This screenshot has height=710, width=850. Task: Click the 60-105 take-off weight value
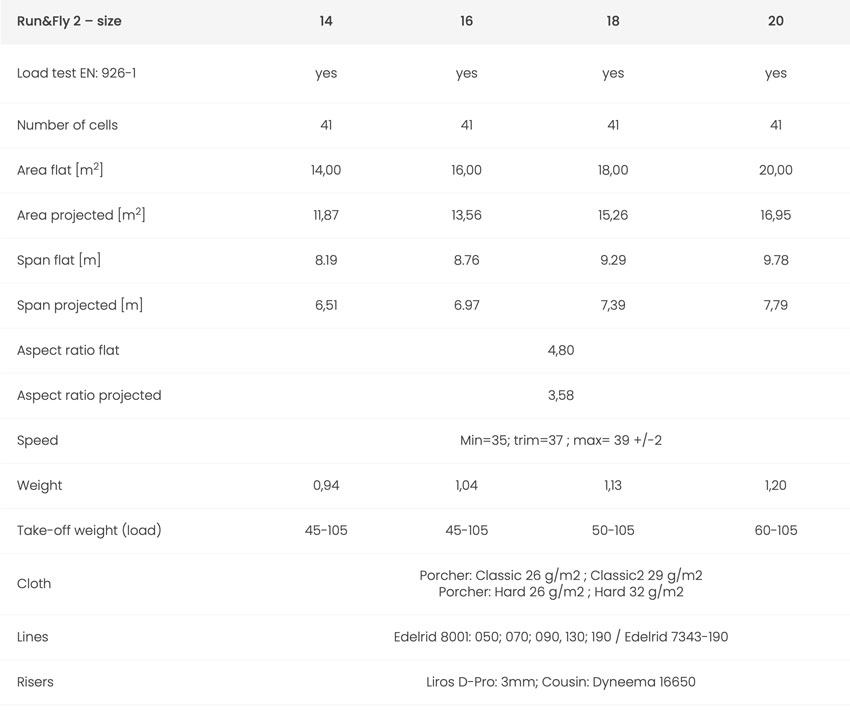[x=776, y=530]
